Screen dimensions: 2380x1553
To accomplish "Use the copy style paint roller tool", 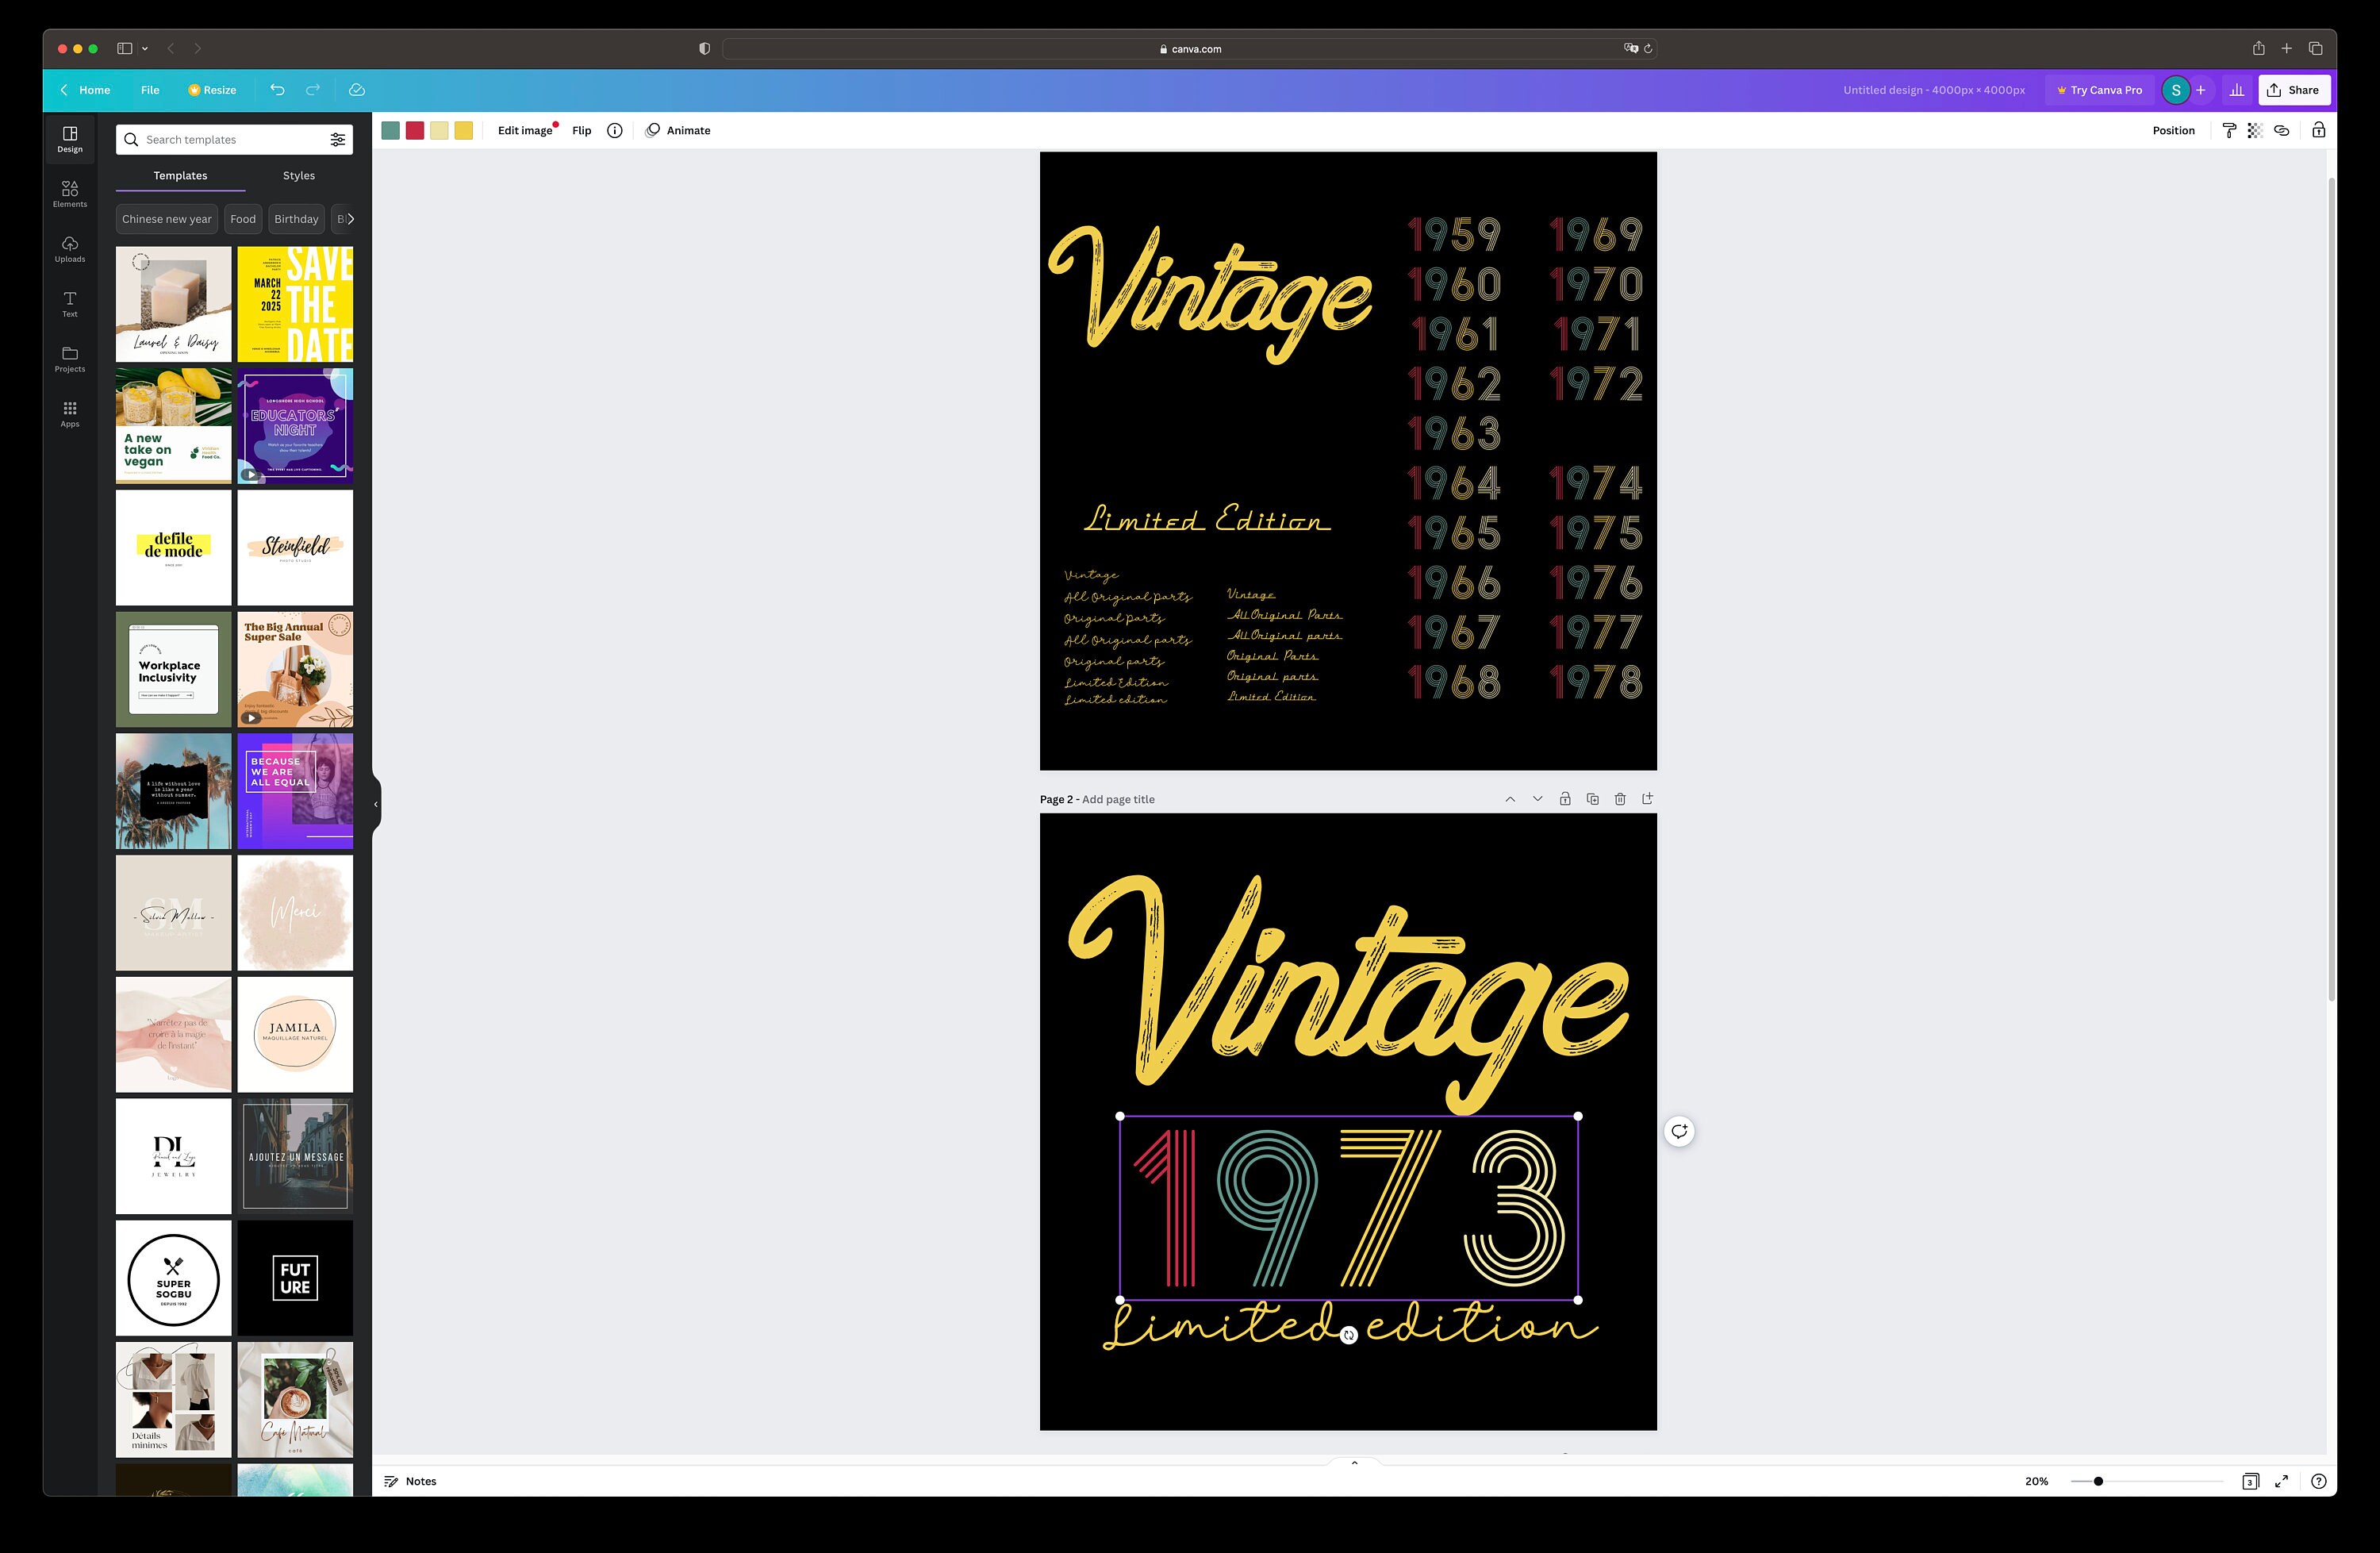I will [2229, 130].
